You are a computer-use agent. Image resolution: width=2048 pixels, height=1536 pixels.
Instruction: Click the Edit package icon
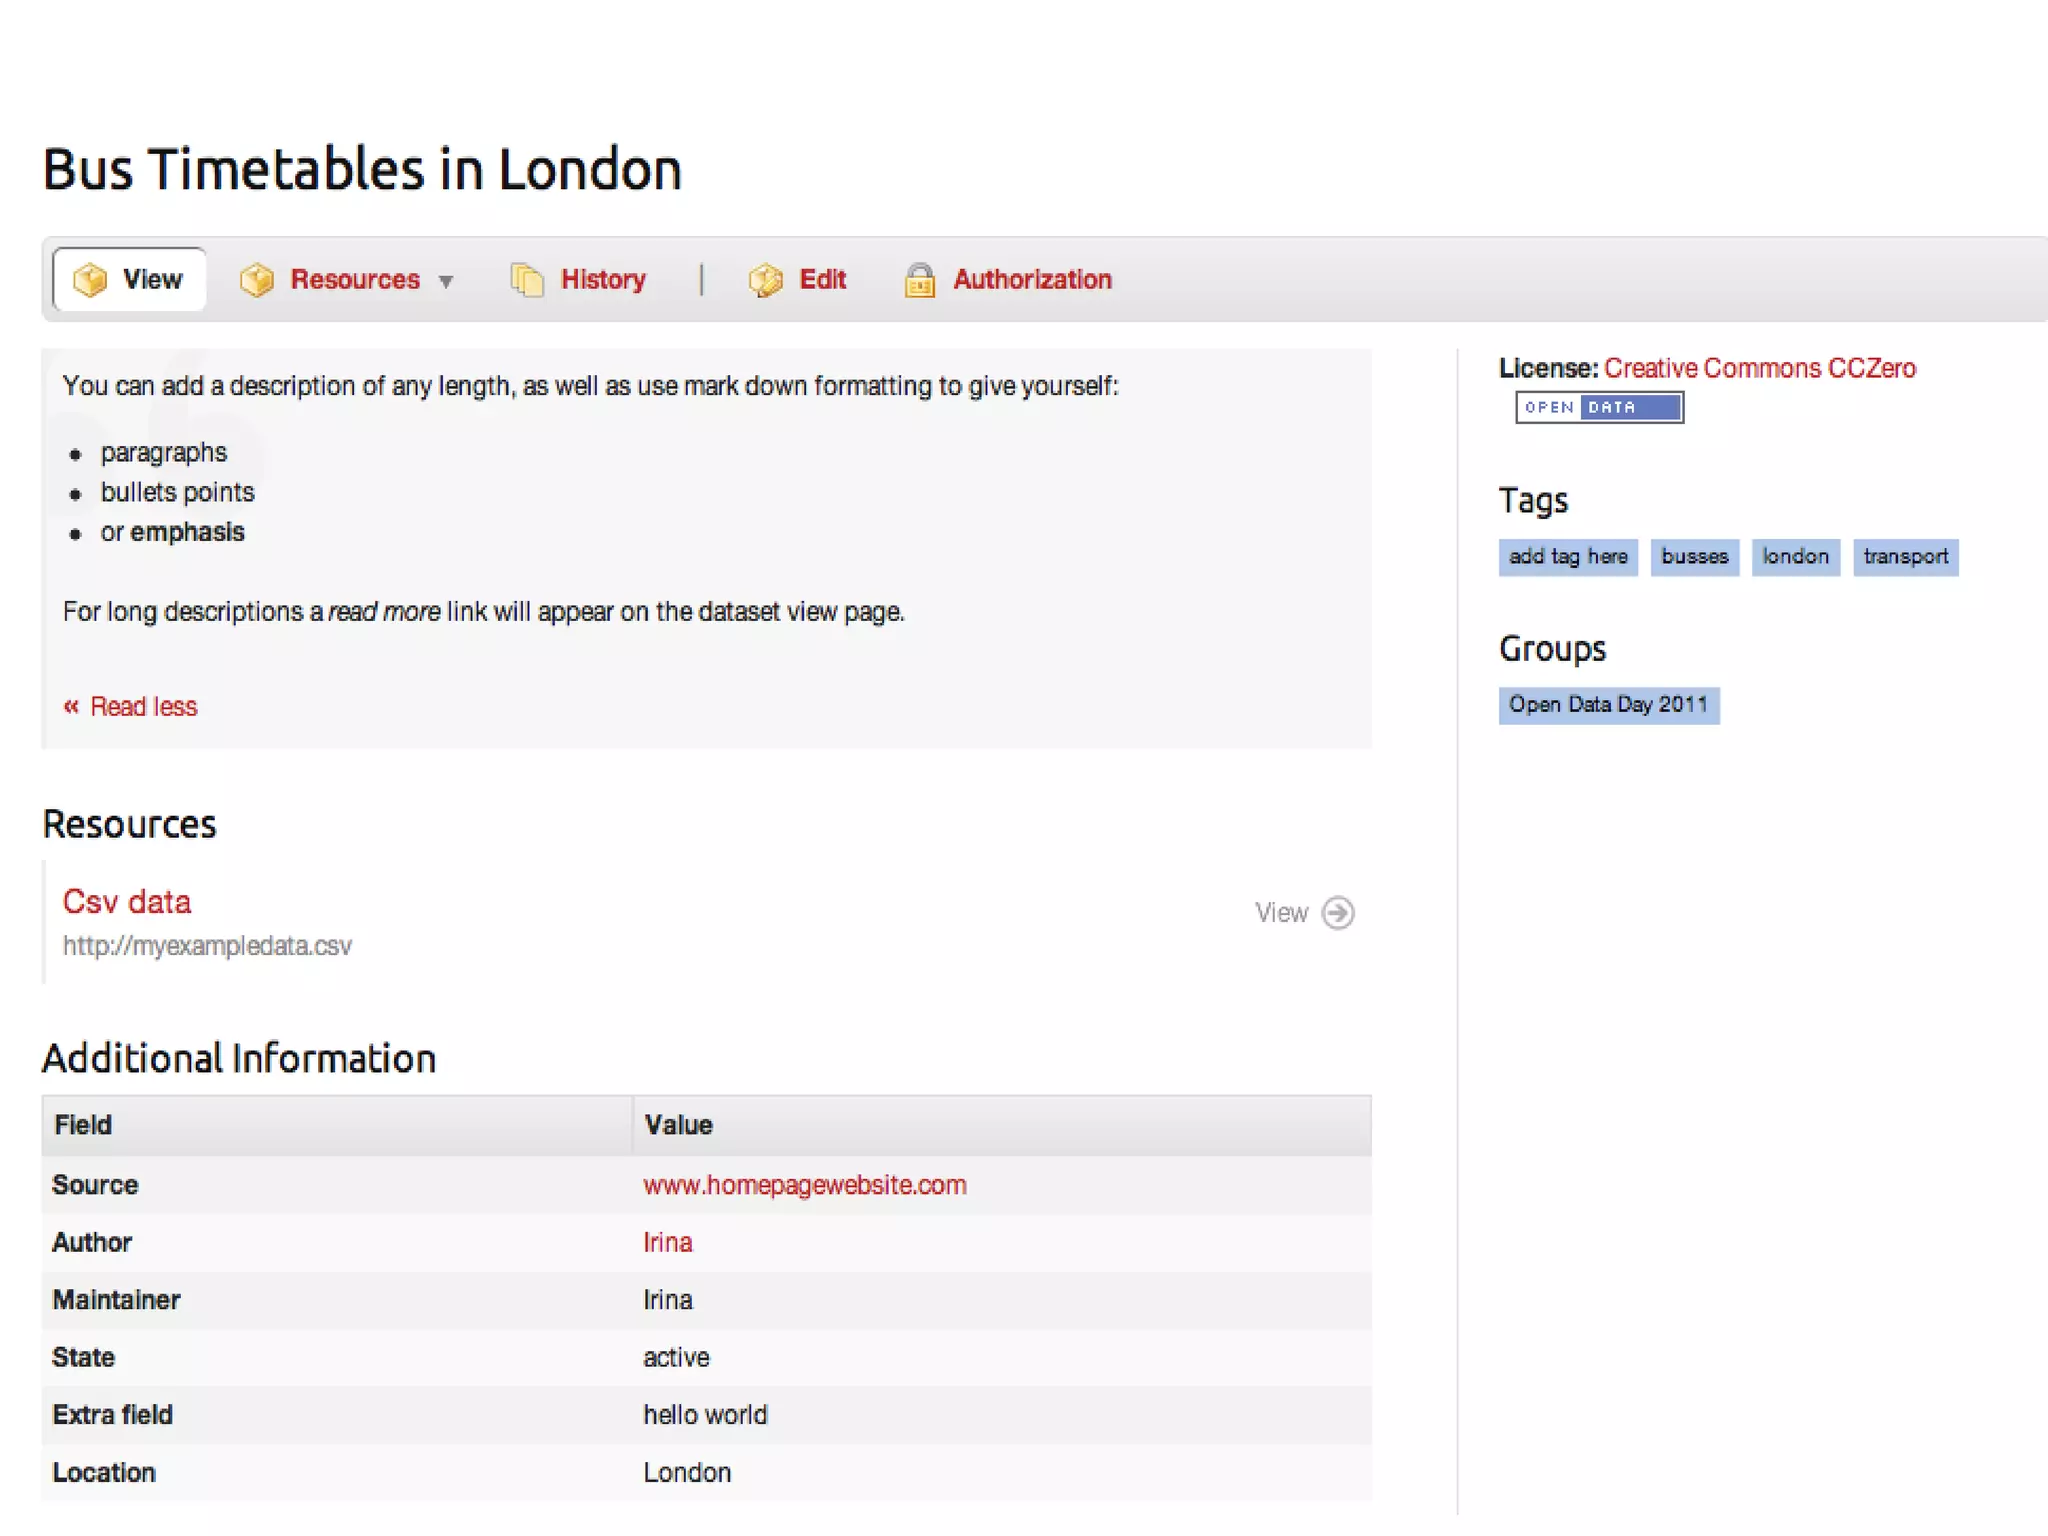pos(766,280)
